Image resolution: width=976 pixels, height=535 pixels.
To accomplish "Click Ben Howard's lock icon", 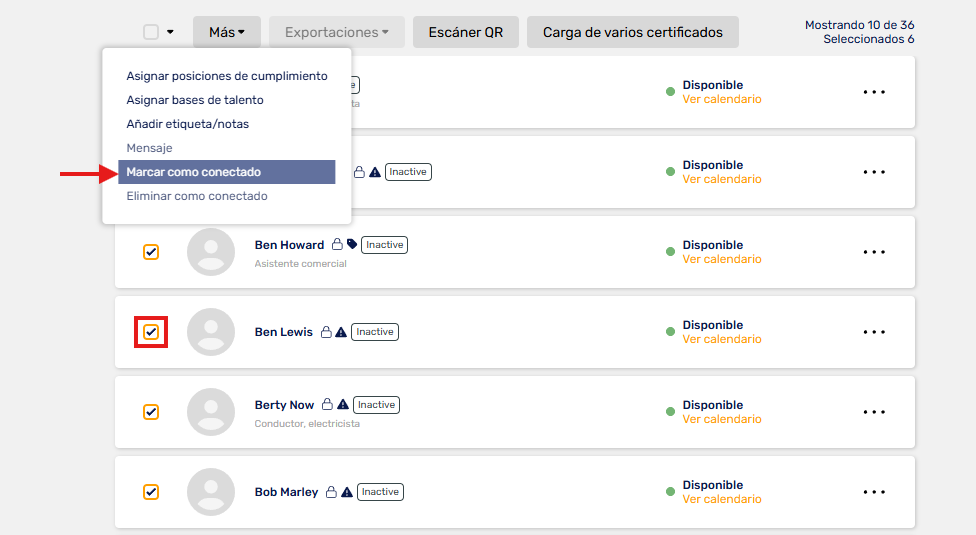I will pos(337,244).
